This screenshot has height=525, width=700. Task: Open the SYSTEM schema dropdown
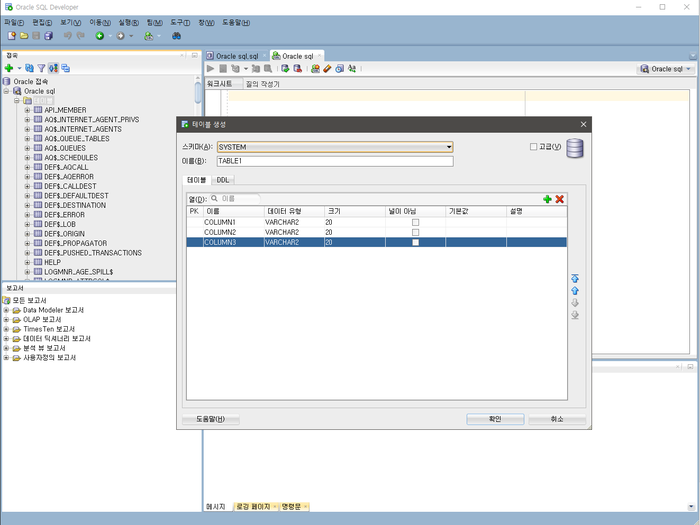(x=449, y=147)
